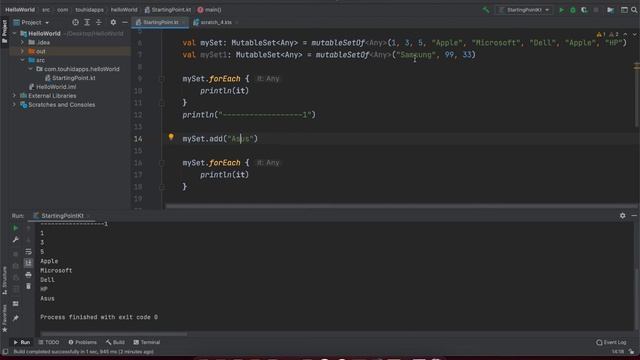Click the layout icon above the pin
The width and height of the screenshot is (640, 360).
click(x=15, y=304)
